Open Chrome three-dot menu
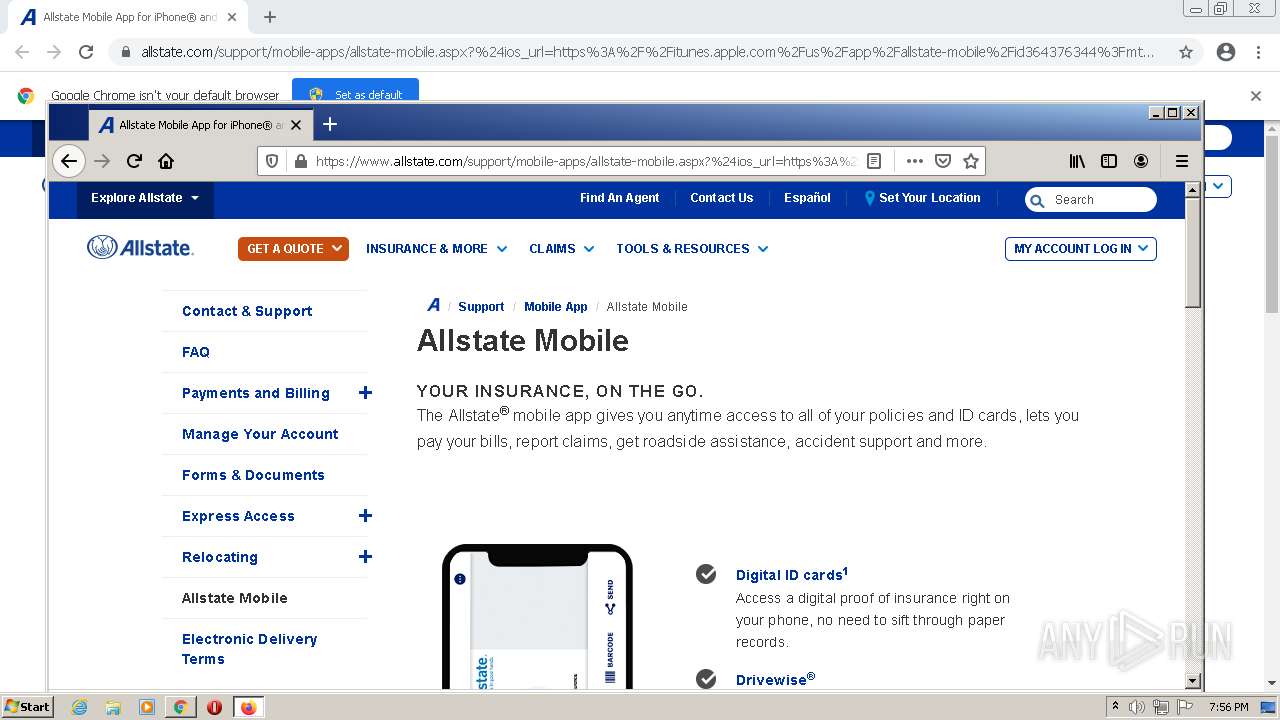 tap(1258, 52)
